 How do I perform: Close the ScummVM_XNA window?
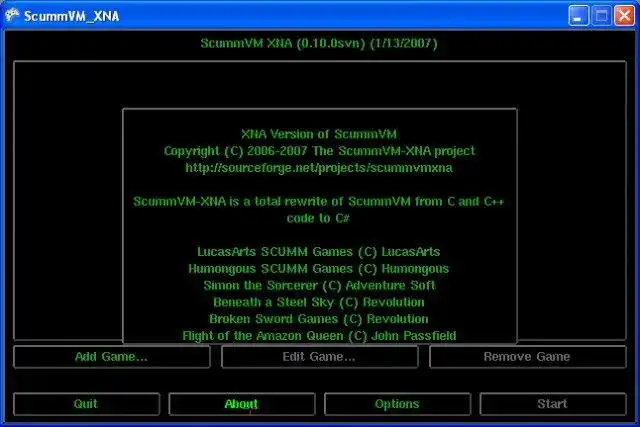coord(624,16)
